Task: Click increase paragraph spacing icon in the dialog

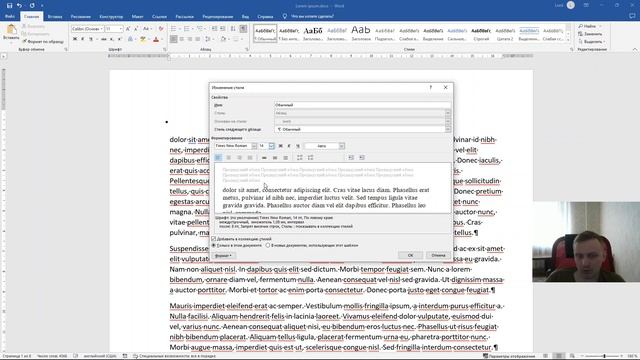Action: pyautogui.click(x=300, y=158)
